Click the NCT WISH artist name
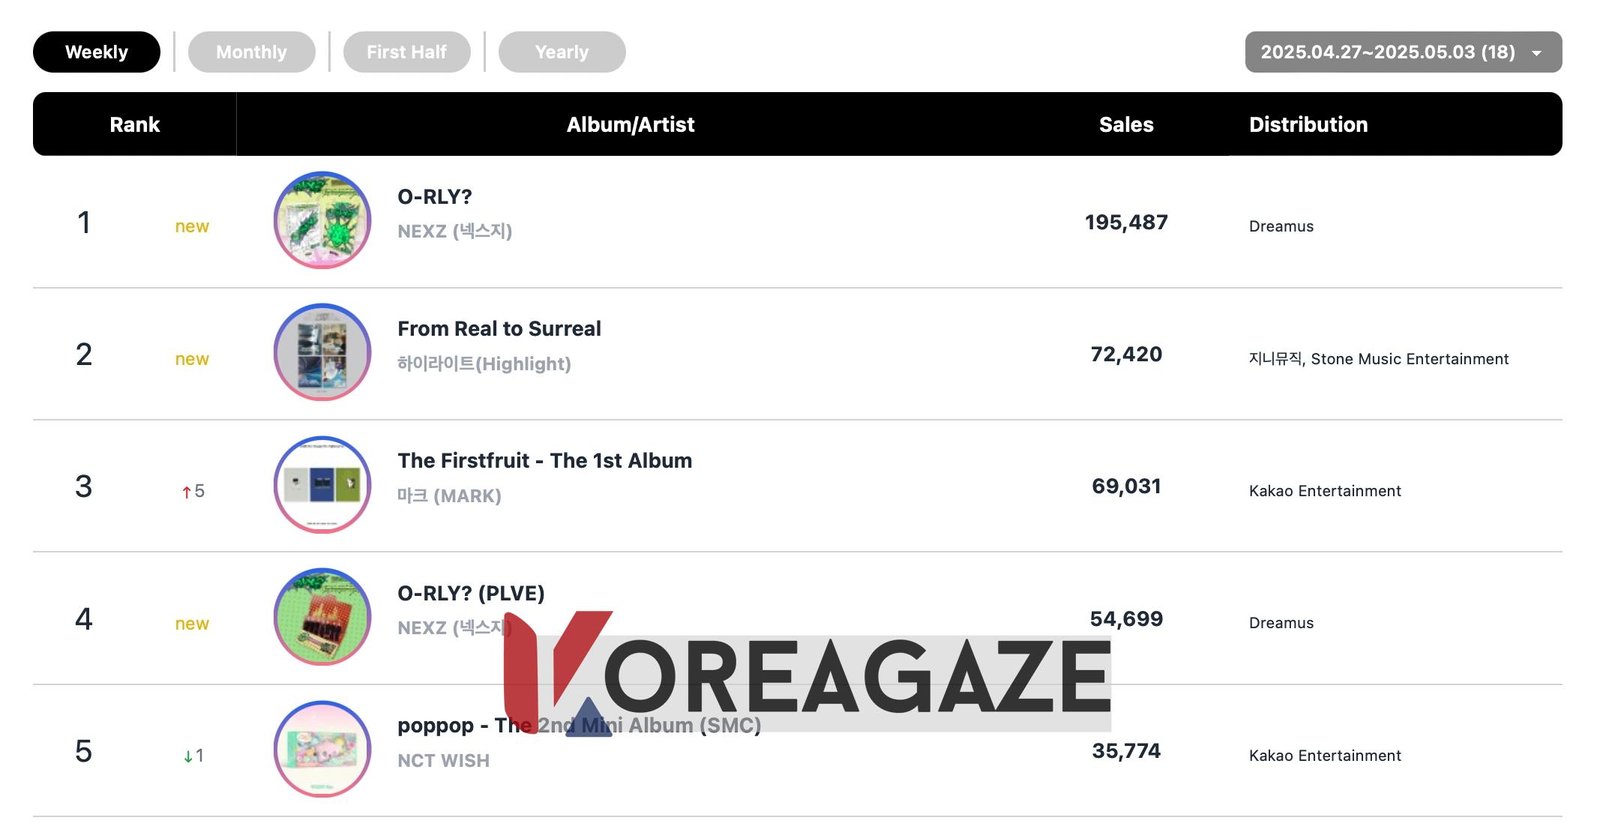 [443, 761]
